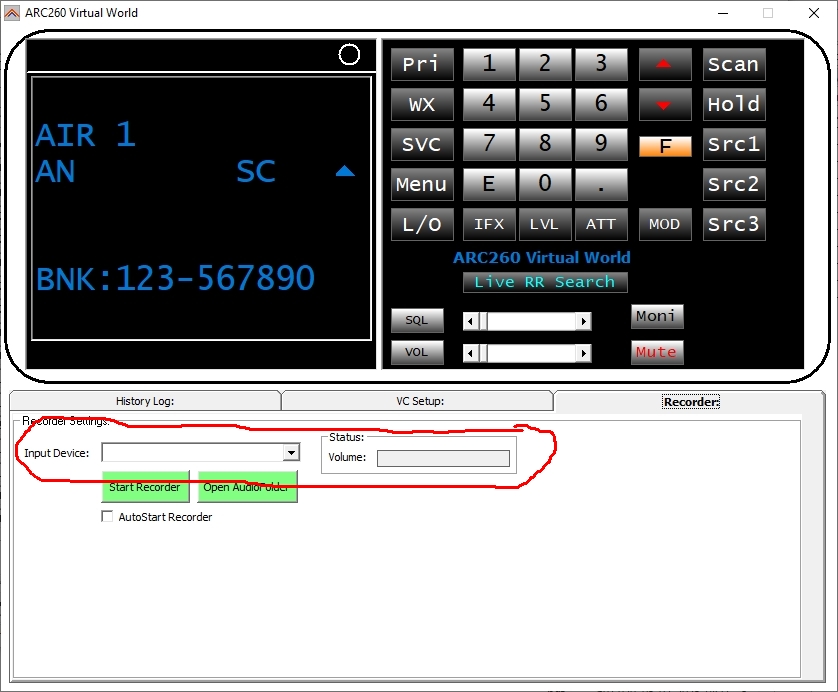
Task: Click the blue up triangle on the display
Action: [x=345, y=171]
